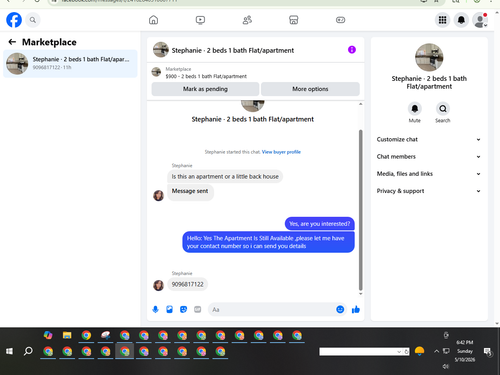Open the Marketplace storefront icon
This screenshot has width=500, height=375.
point(294,20)
